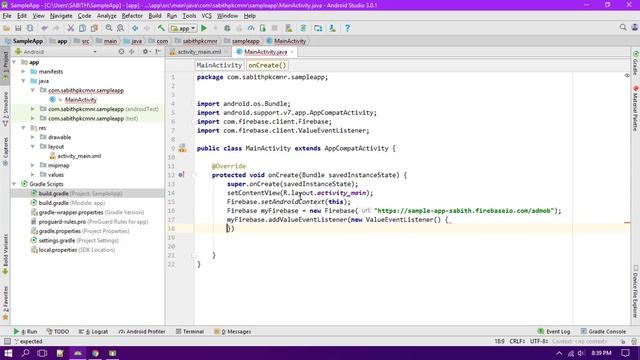Copy selection using the toolbar icon
Viewport: 640px width, 360px height.
(x=82, y=28)
